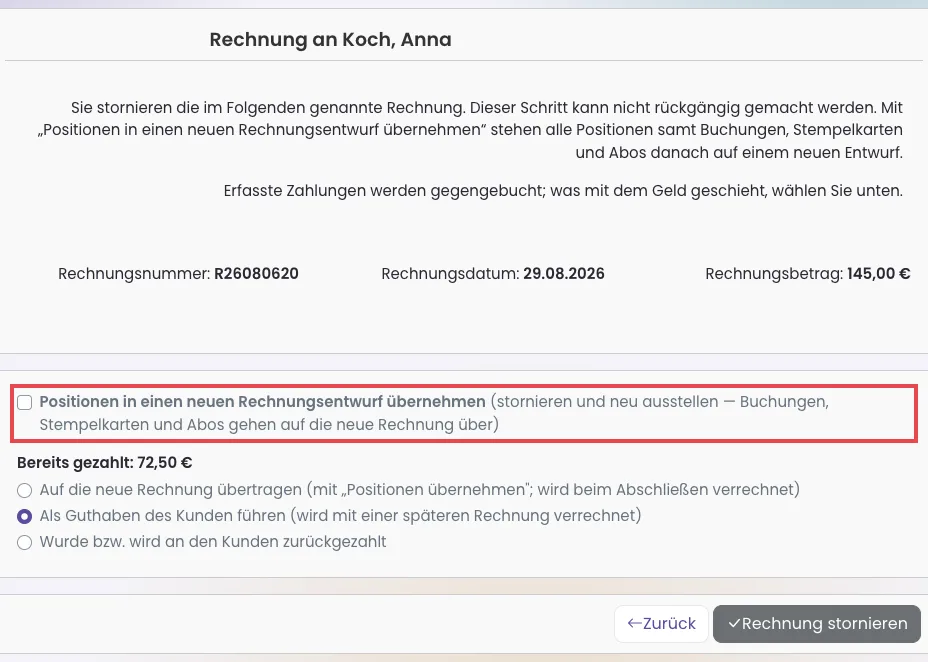This screenshot has width=928, height=662.
Task: Click the heading 'Rechnung an Koch, Anna'
Action: pyautogui.click(x=330, y=40)
